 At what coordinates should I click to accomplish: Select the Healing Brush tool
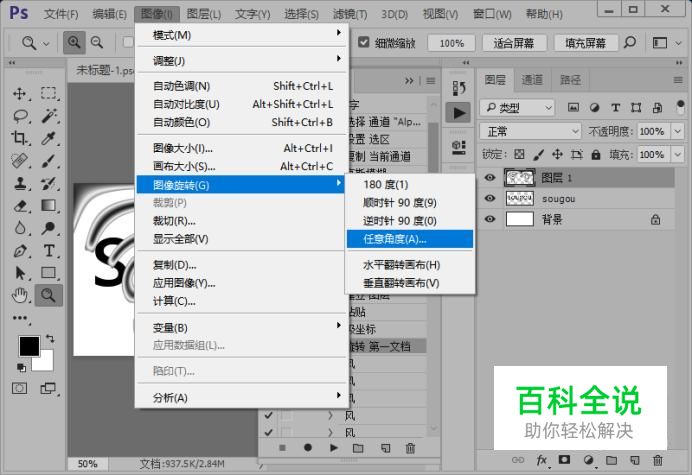click(x=19, y=161)
